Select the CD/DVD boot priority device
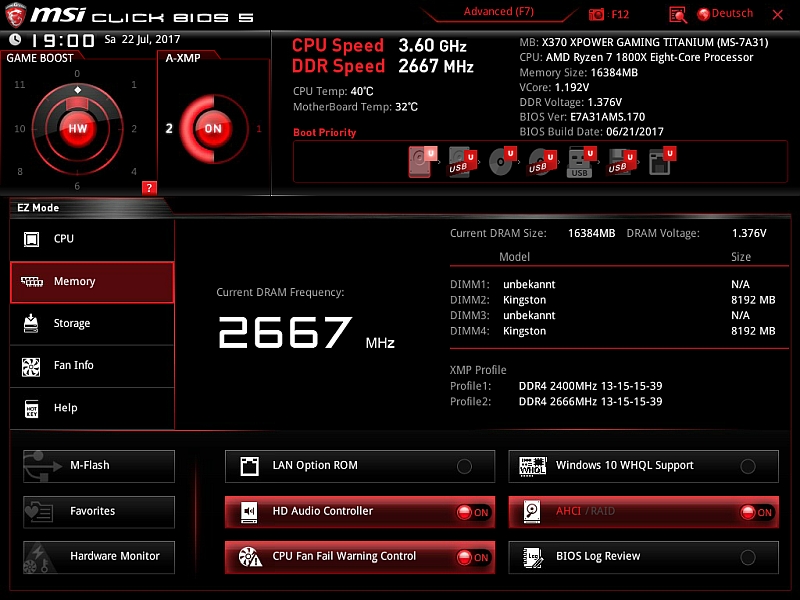The image size is (800, 600). 502,162
